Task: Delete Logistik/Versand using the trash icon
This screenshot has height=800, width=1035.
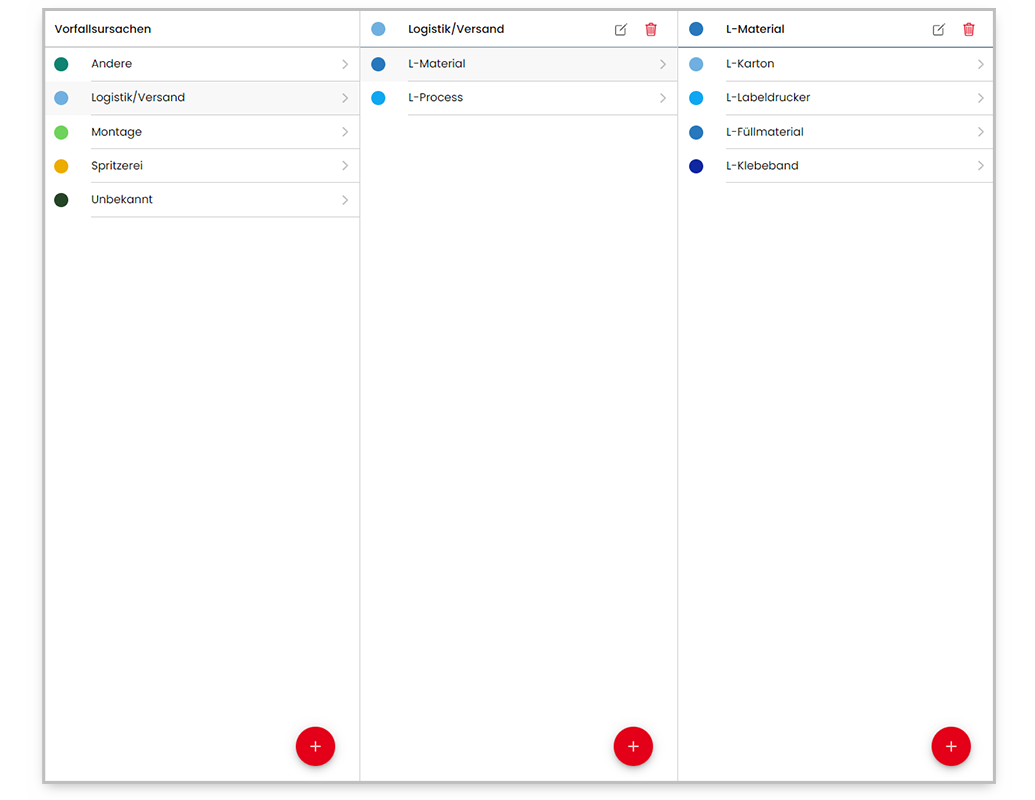Action: tap(651, 30)
